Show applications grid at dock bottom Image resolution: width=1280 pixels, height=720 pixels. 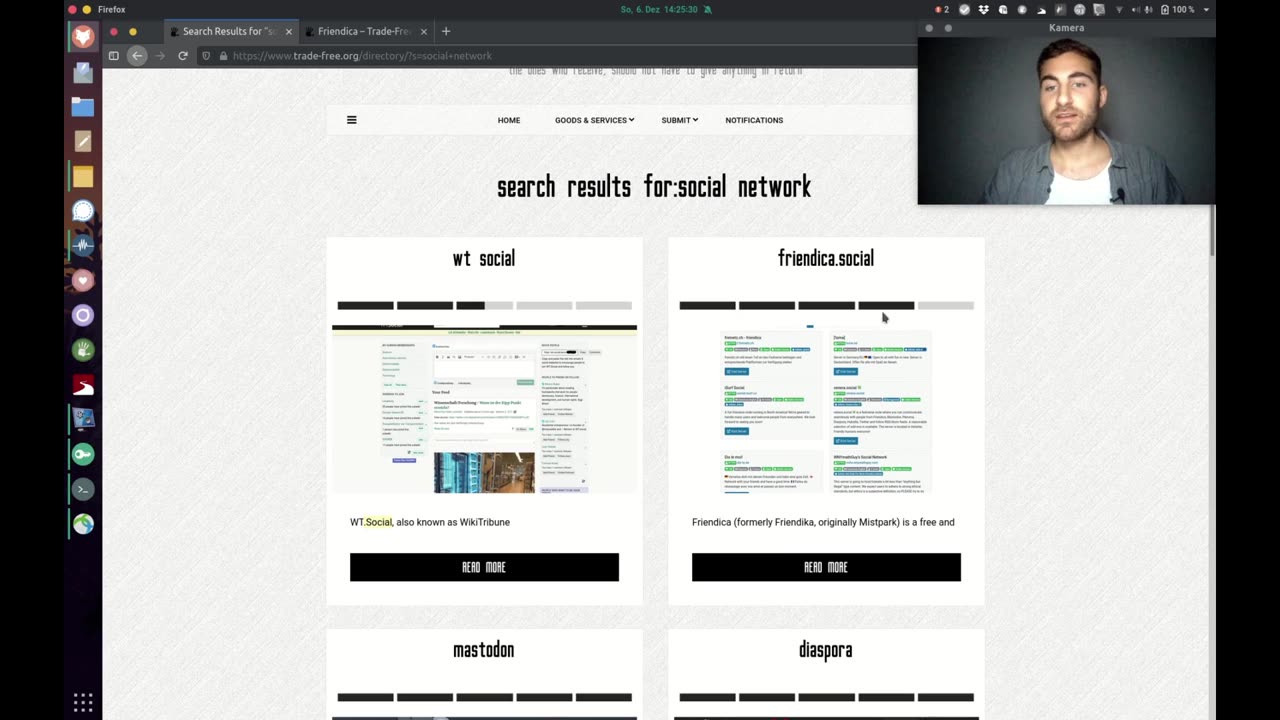tap(83, 701)
